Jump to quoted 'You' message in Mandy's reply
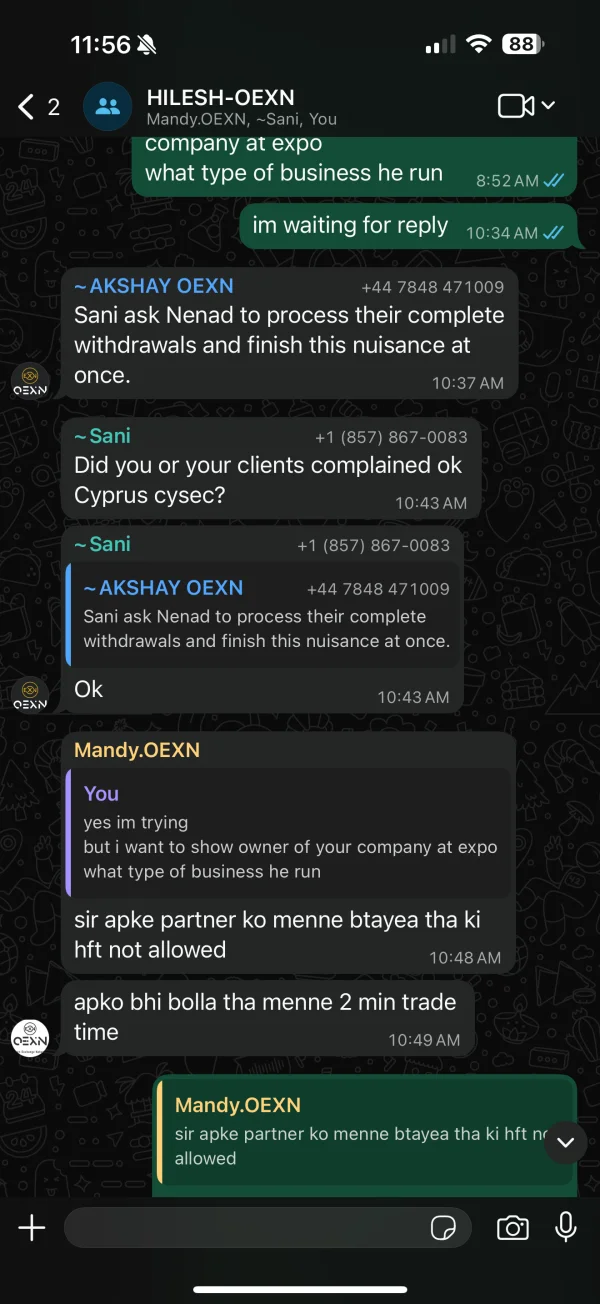The image size is (600, 1304). tap(290, 832)
